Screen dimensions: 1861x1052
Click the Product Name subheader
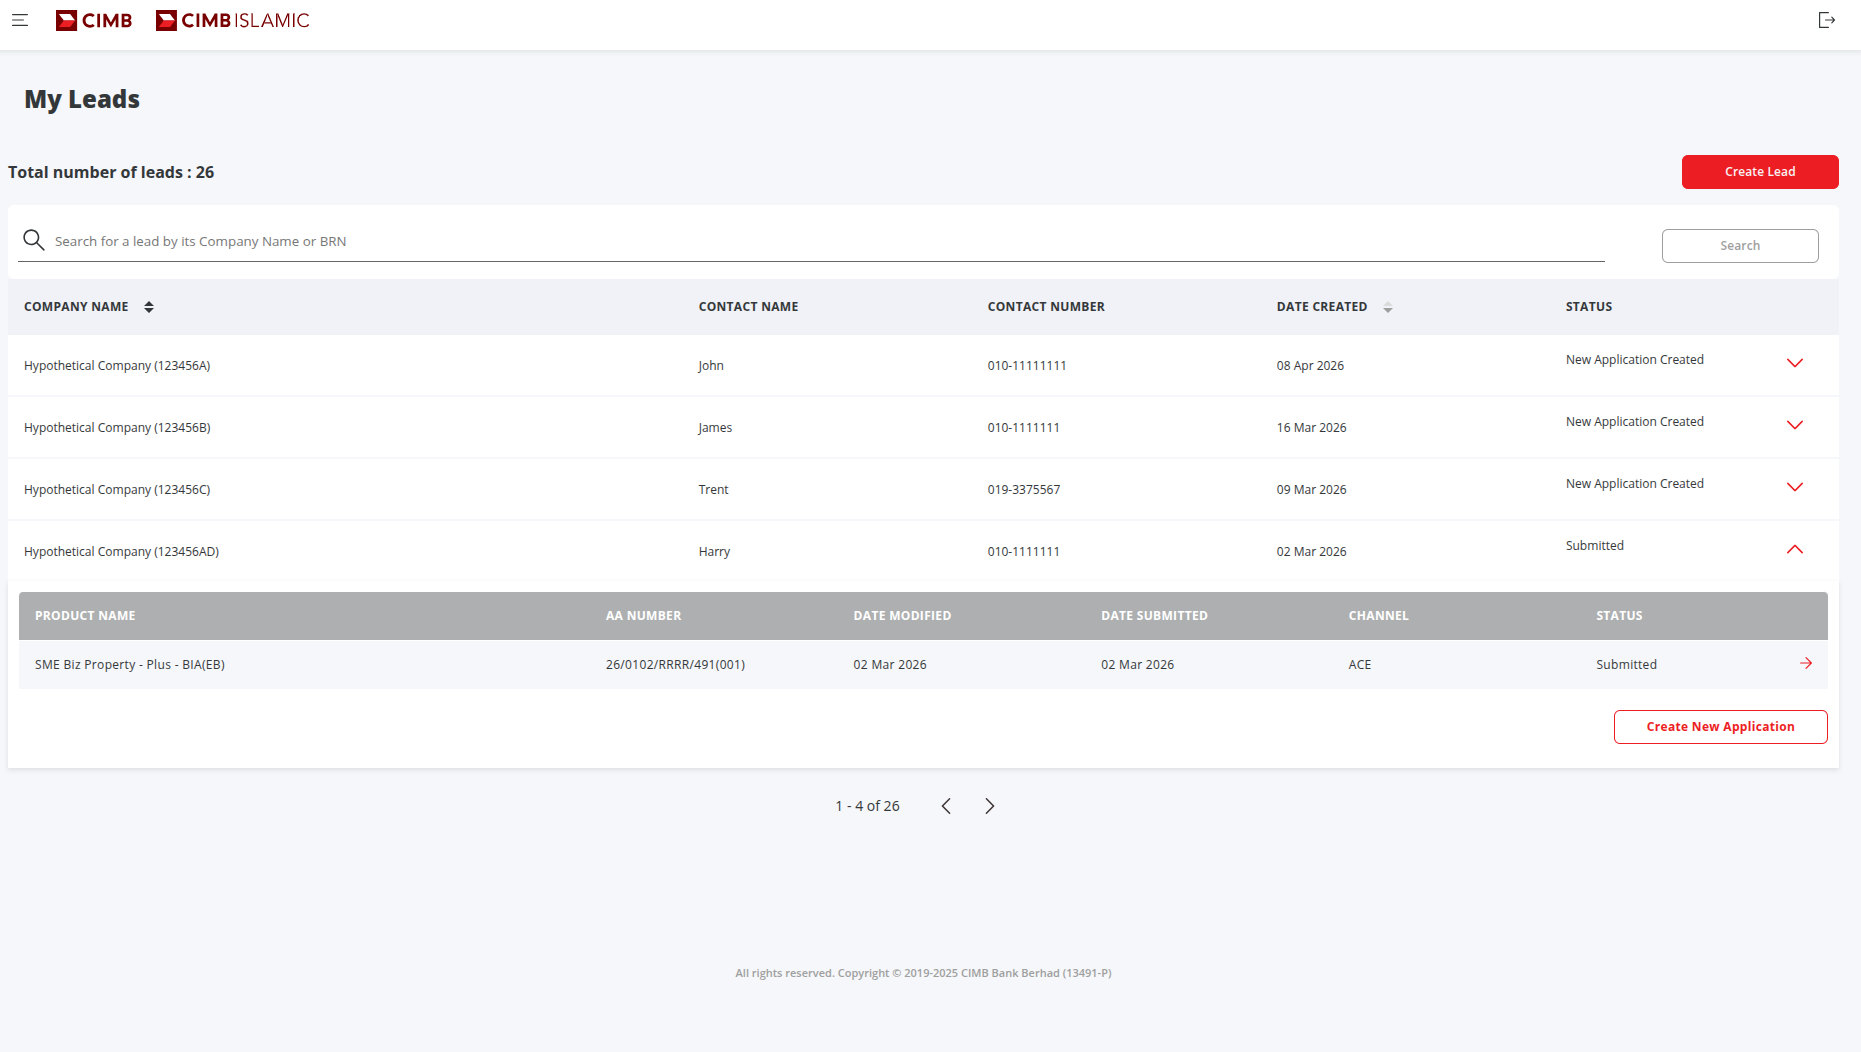[x=85, y=616]
